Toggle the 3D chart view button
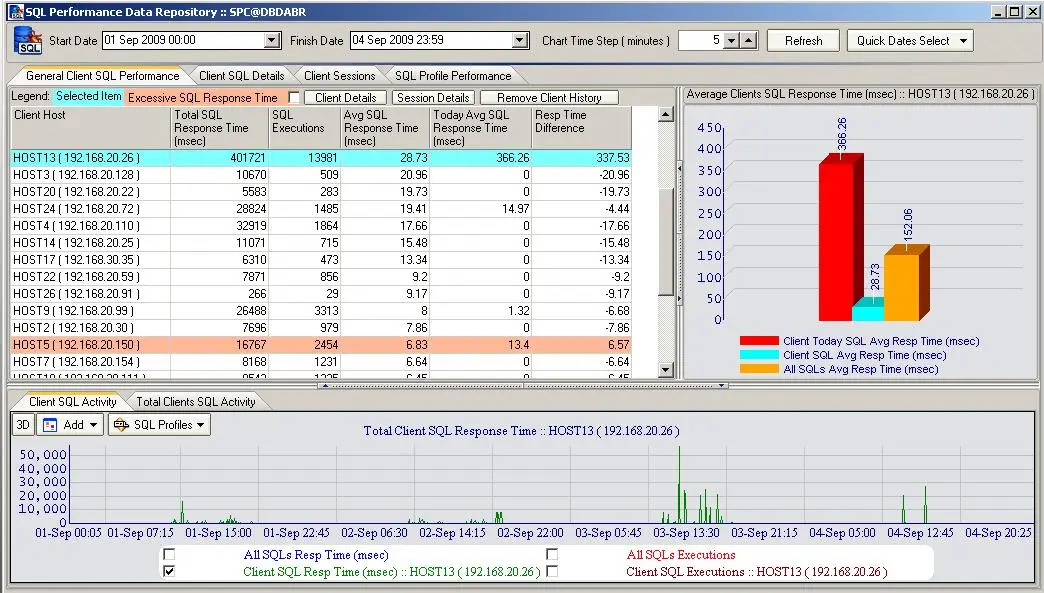This screenshot has width=1044, height=593. [23, 425]
